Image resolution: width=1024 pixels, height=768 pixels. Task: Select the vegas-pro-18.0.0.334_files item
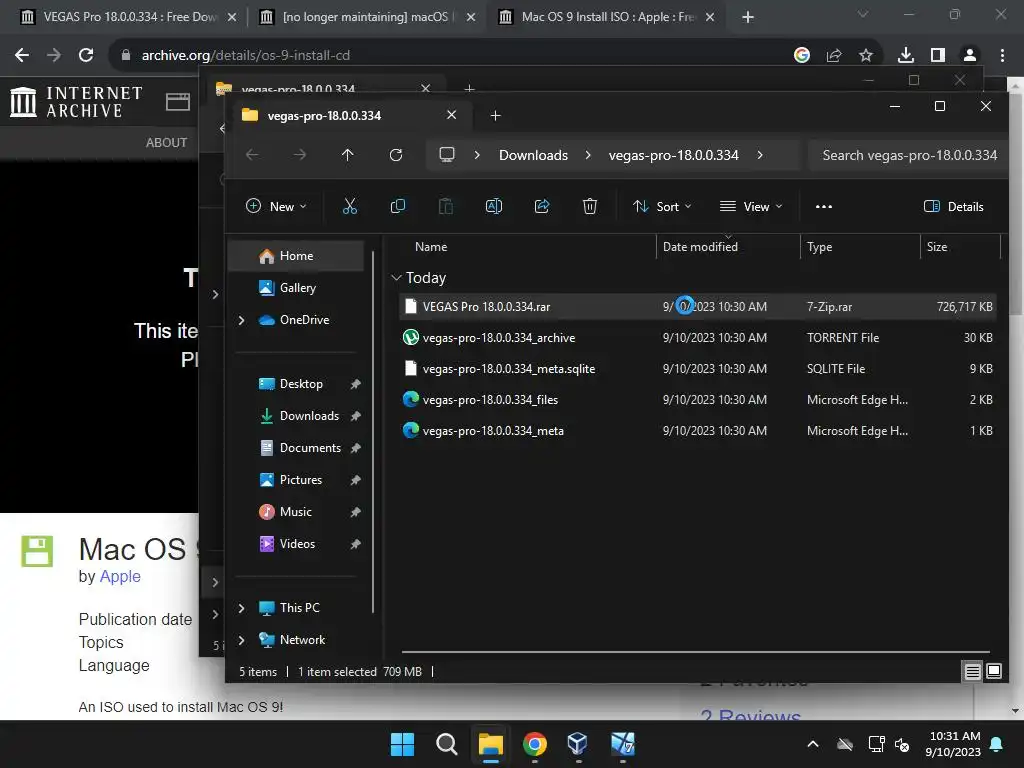697,400
